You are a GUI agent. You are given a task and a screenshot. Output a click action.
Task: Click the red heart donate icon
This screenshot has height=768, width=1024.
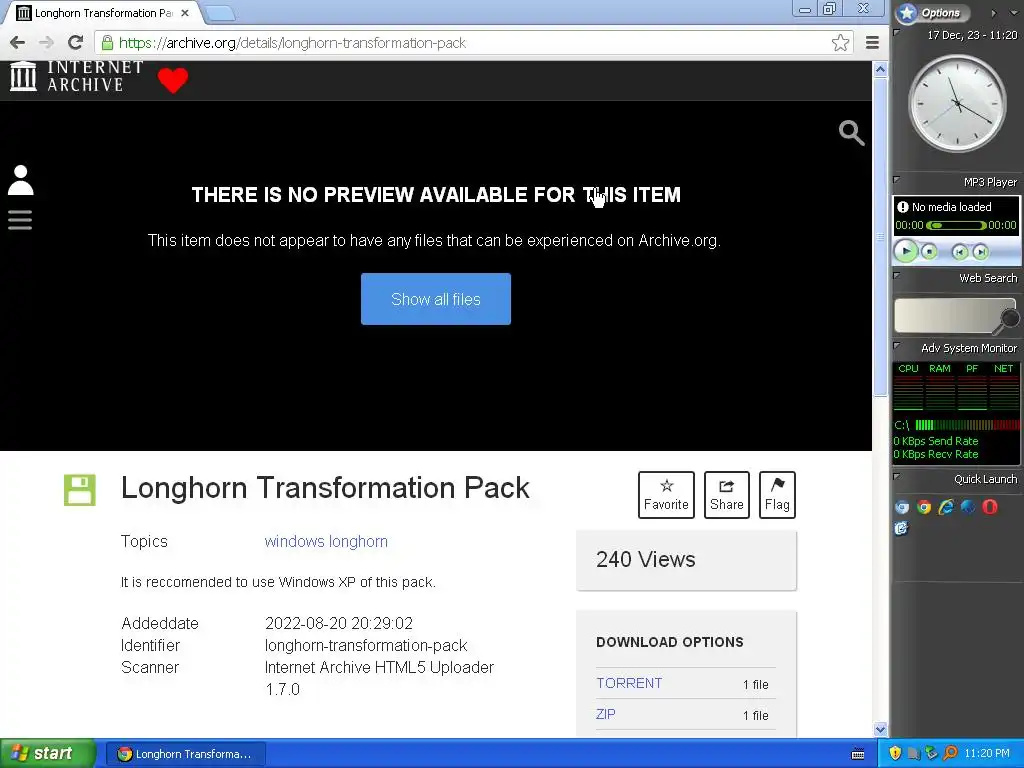click(x=173, y=80)
